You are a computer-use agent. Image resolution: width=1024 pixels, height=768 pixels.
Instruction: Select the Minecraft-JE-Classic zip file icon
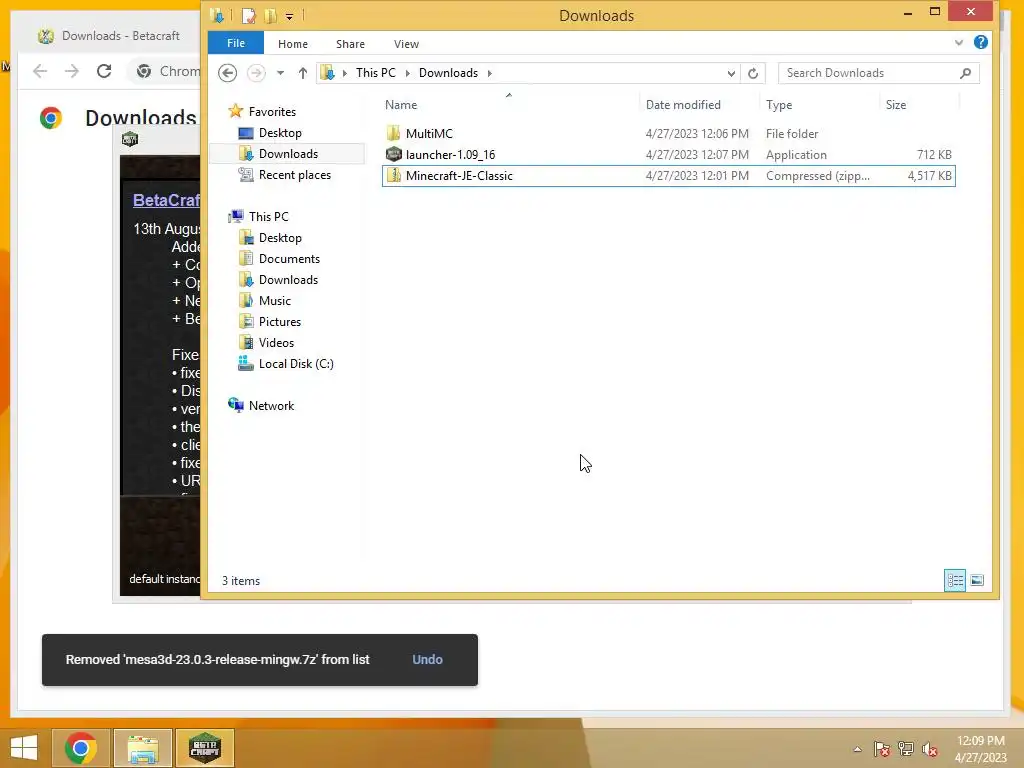pos(393,176)
